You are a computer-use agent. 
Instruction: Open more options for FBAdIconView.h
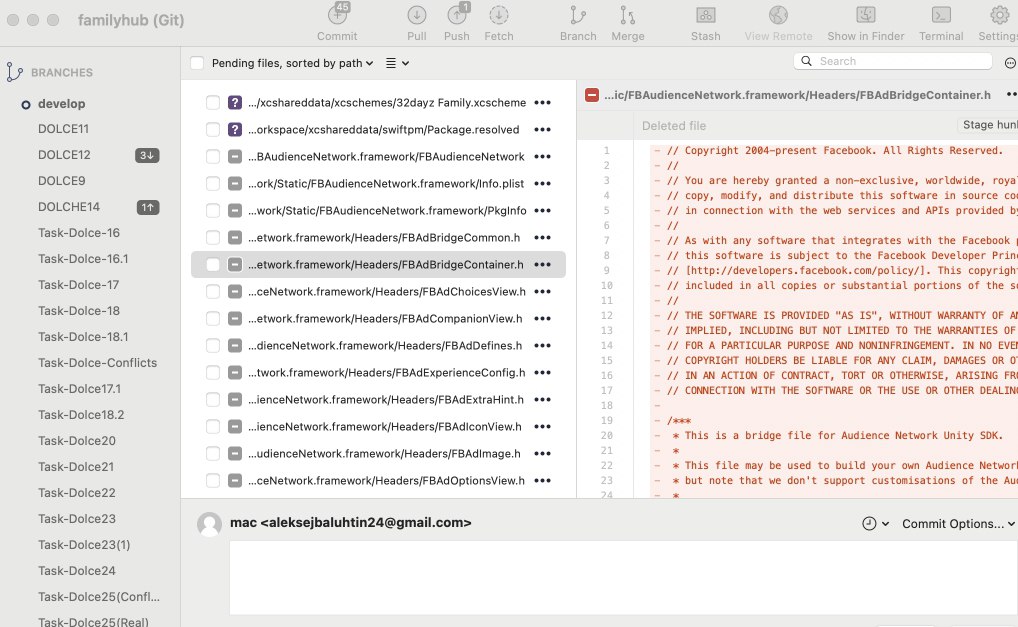coord(542,427)
